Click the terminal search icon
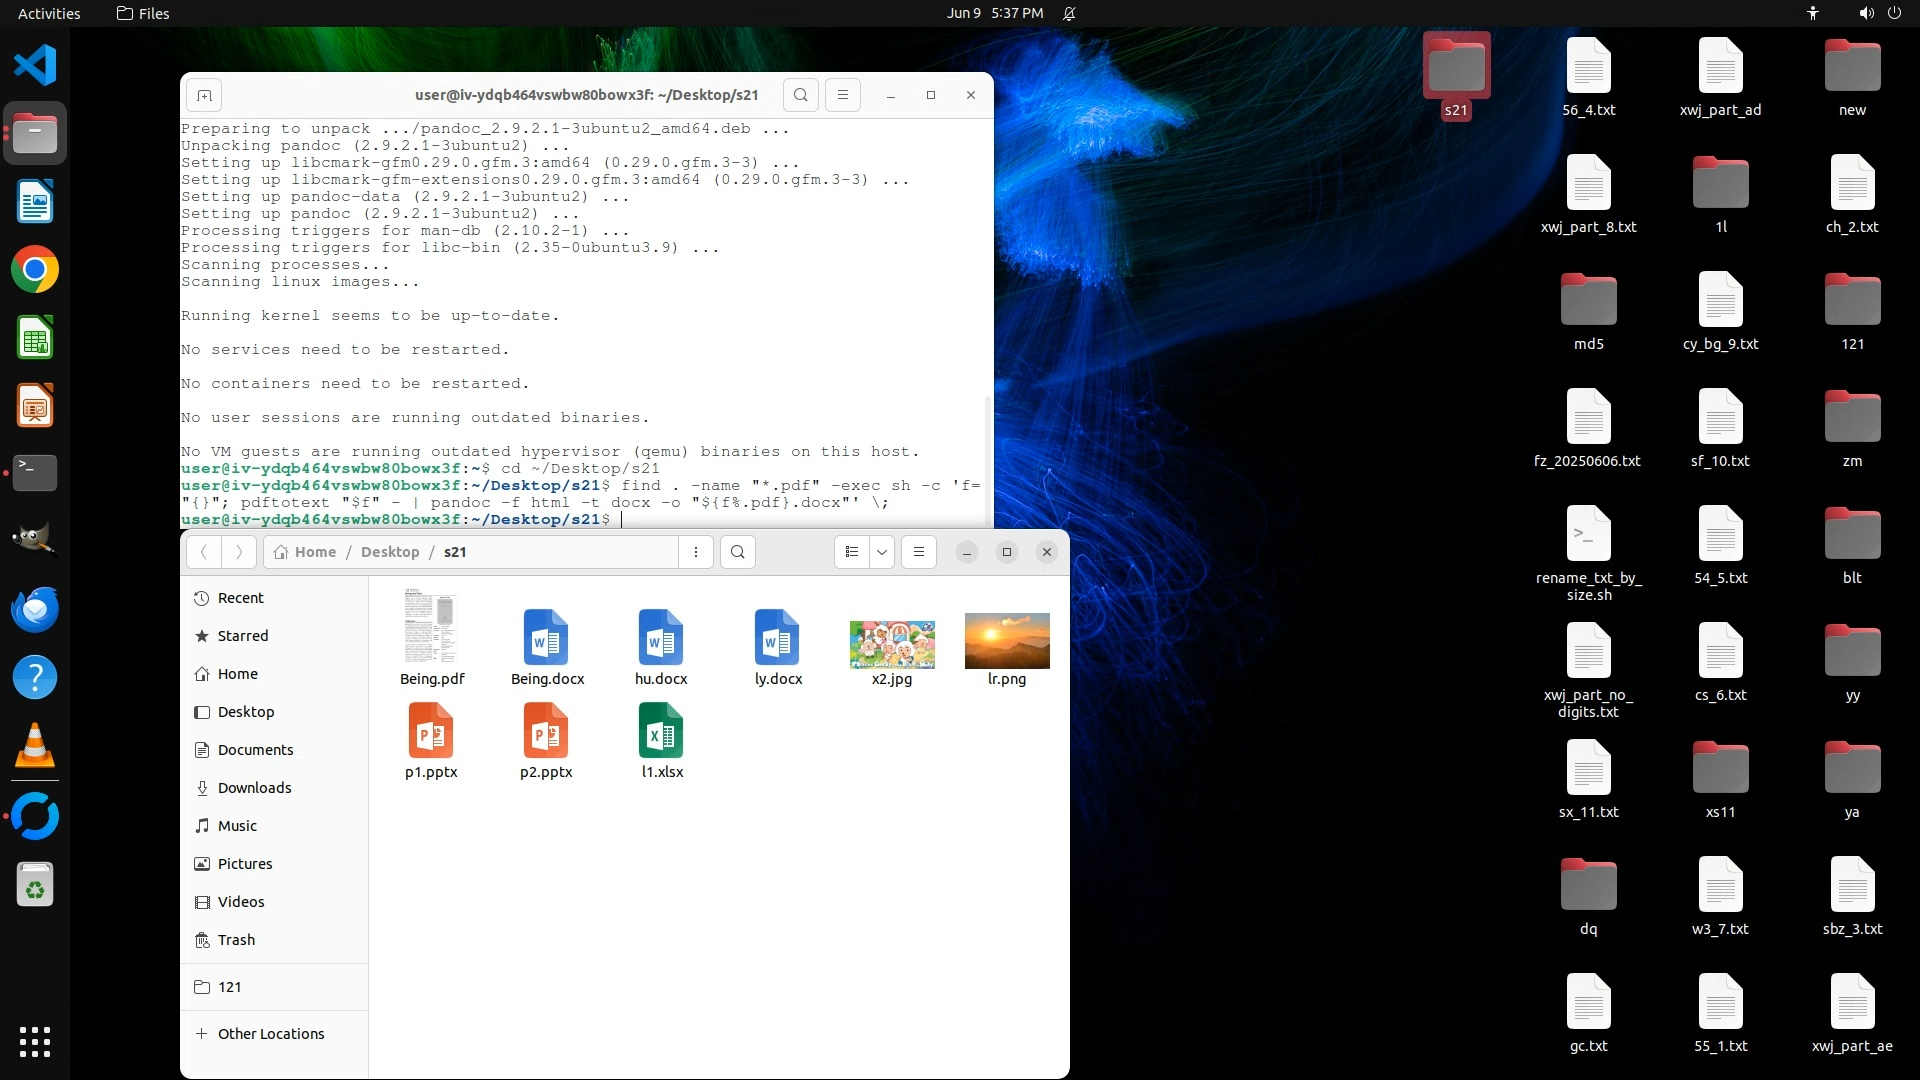The image size is (1920, 1080). coord(800,95)
